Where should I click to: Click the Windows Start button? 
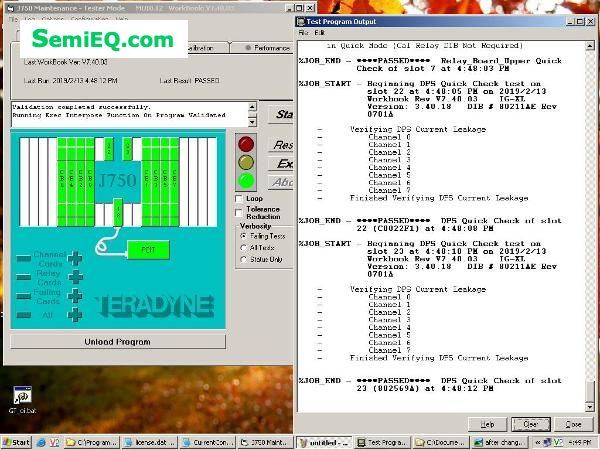[x=16, y=443]
